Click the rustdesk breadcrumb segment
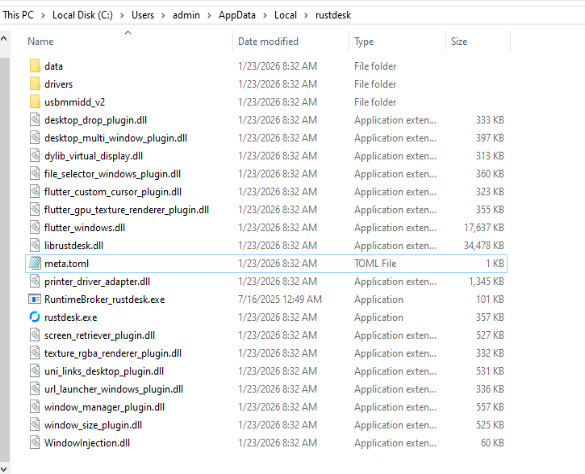The width and height of the screenshot is (585, 474). pos(333,15)
